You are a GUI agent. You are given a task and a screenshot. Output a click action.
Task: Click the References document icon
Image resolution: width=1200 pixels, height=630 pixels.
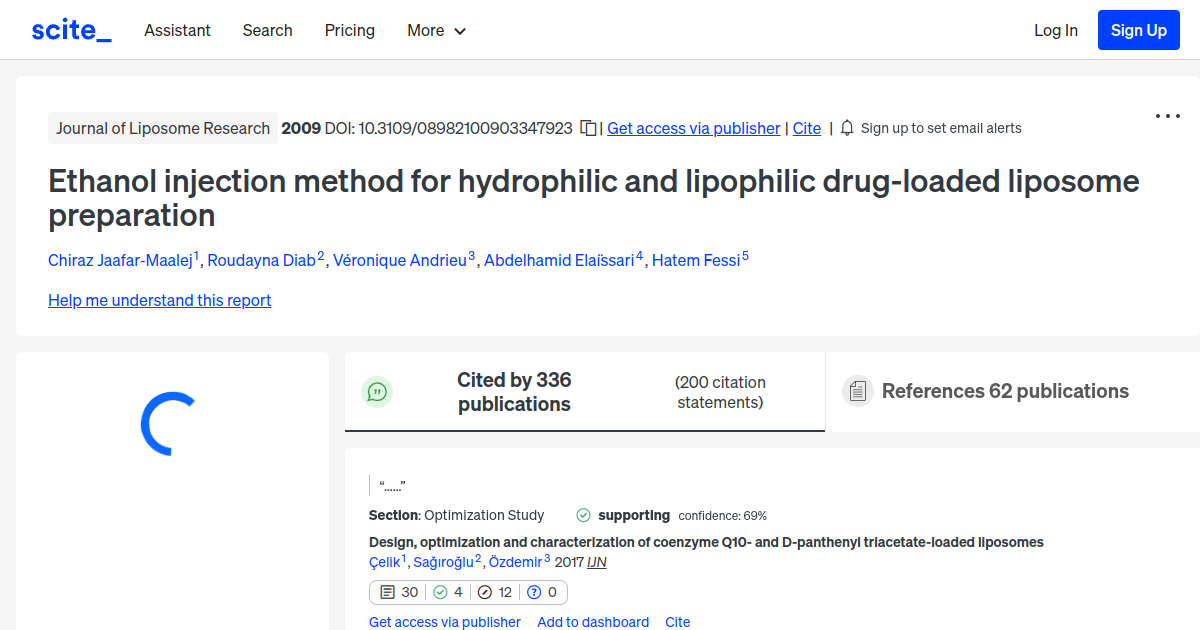click(x=858, y=391)
